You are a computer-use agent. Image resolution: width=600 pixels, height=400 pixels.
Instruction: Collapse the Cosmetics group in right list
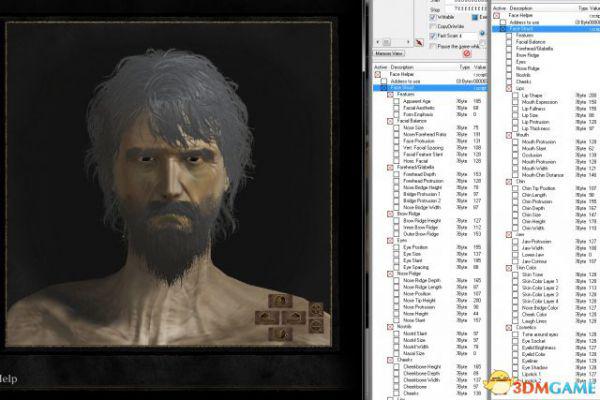[509, 328]
